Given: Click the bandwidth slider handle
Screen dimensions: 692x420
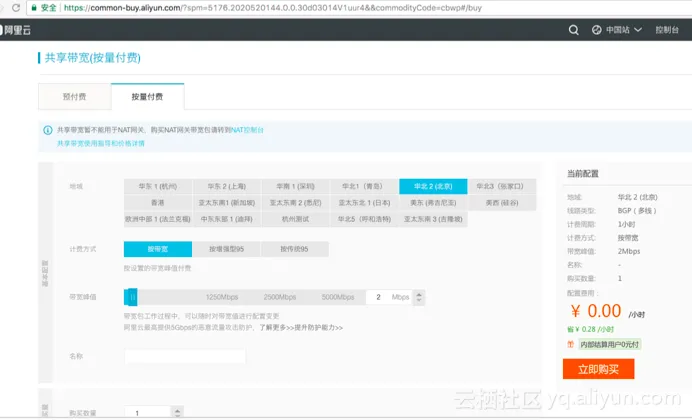Looking at the screenshot, I should [132, 297].
